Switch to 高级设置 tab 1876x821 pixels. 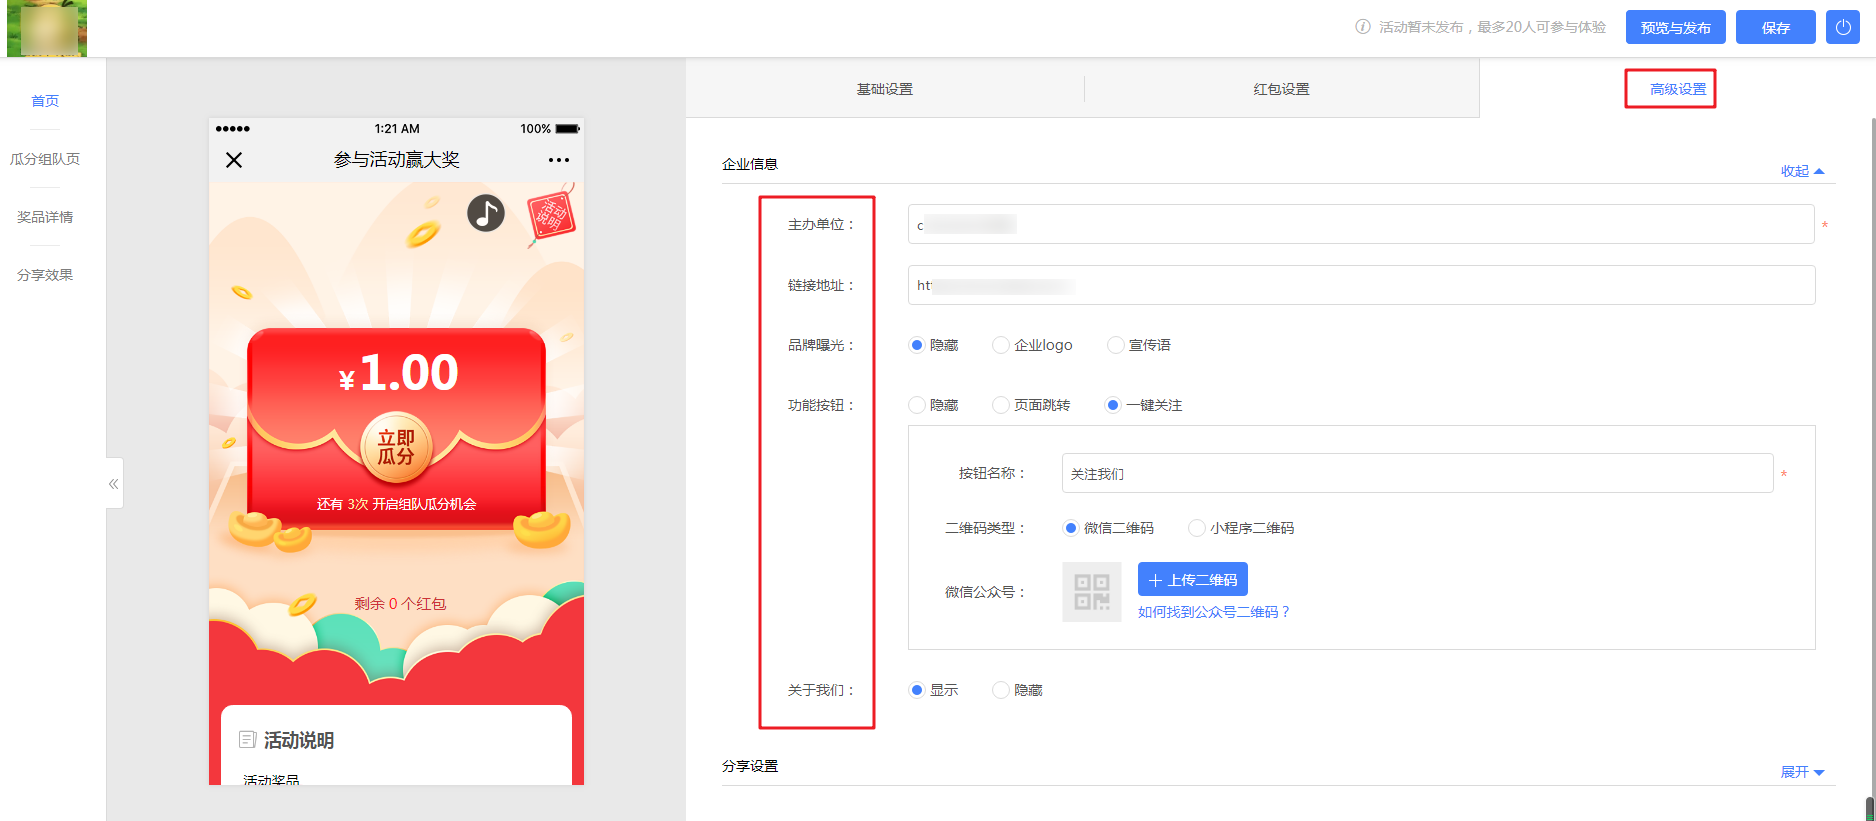[1678, 89]
